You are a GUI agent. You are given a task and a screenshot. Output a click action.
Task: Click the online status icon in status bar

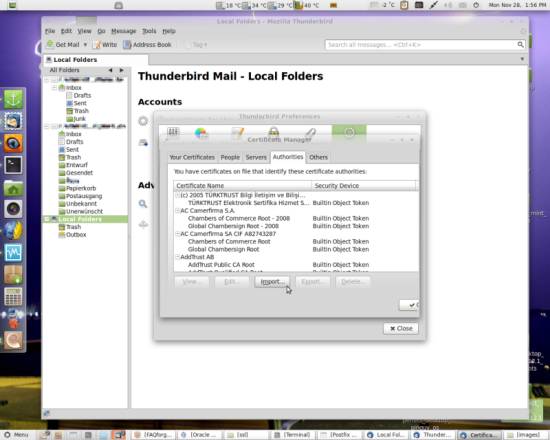click(x=47, y=413)
